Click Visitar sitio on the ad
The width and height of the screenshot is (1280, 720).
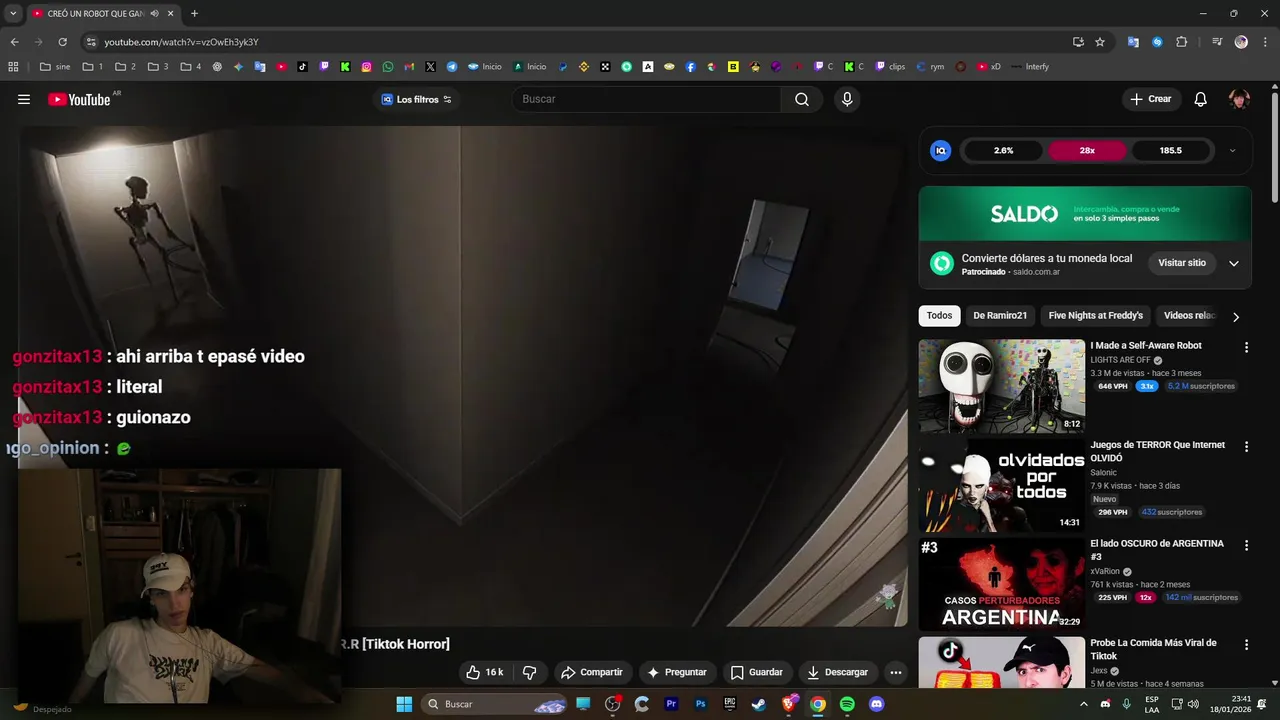click(x=1182, y=263)
